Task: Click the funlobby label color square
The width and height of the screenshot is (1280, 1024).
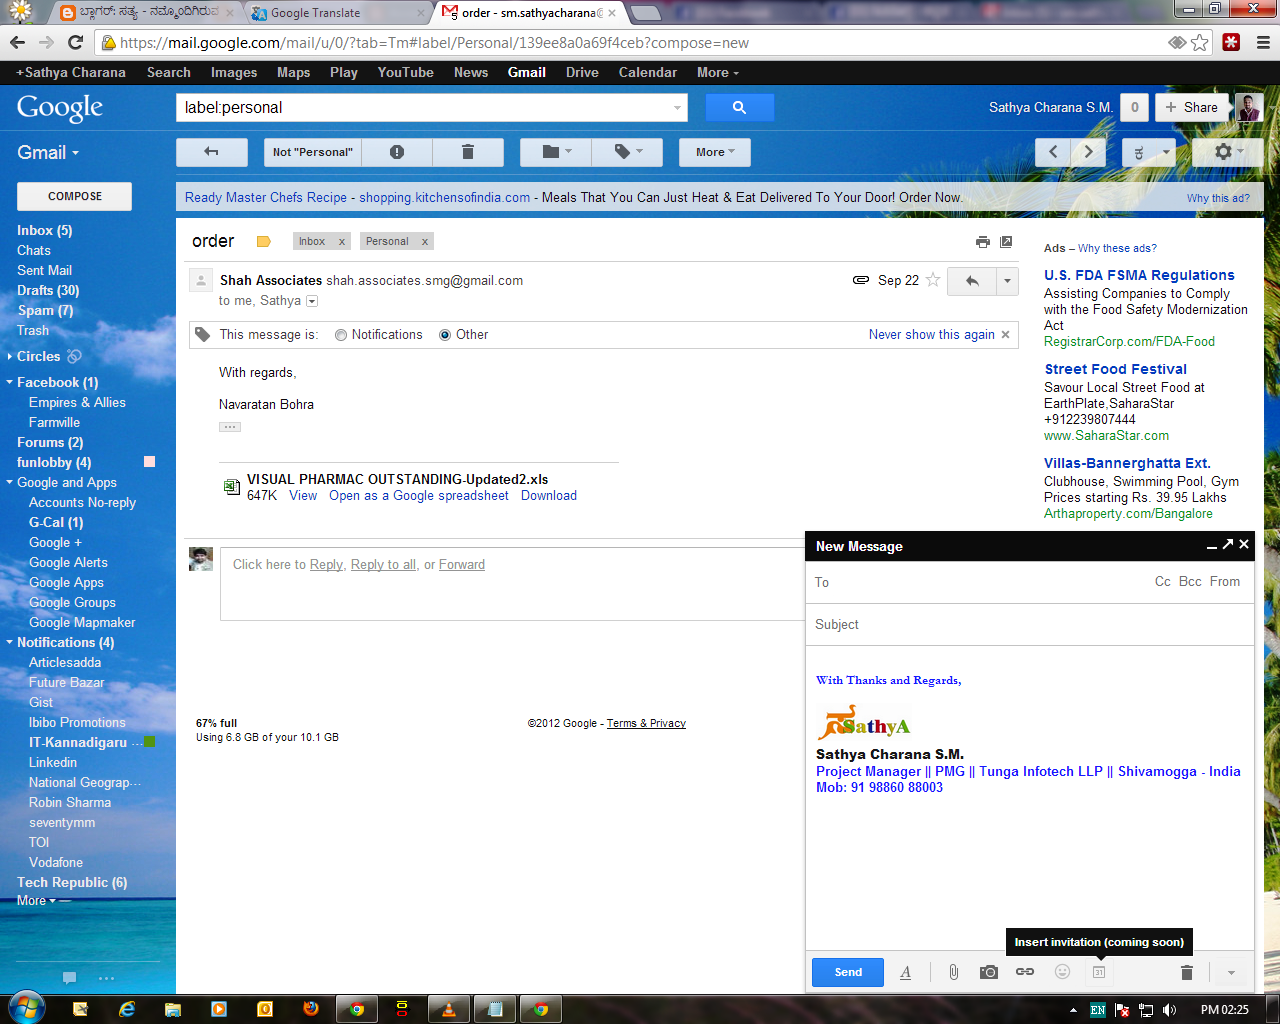Action: (150, 462)
